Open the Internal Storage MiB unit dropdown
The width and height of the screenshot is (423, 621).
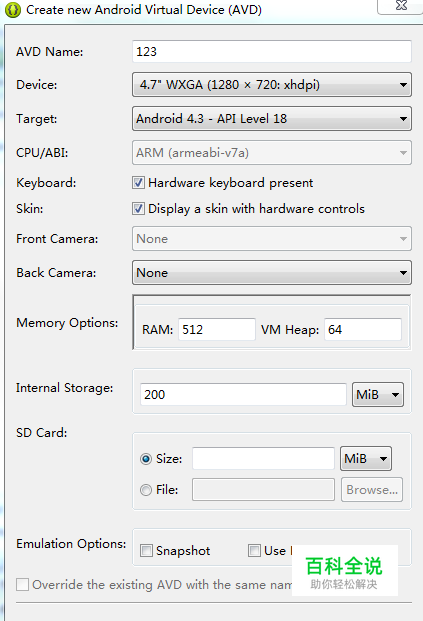(x=378, y=394)
